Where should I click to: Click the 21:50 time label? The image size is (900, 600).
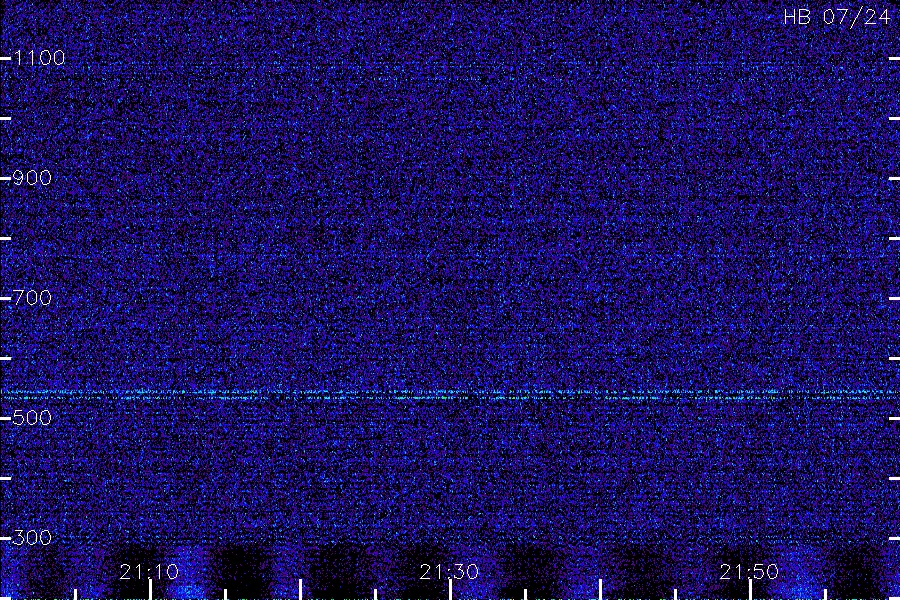coord(749,572)
